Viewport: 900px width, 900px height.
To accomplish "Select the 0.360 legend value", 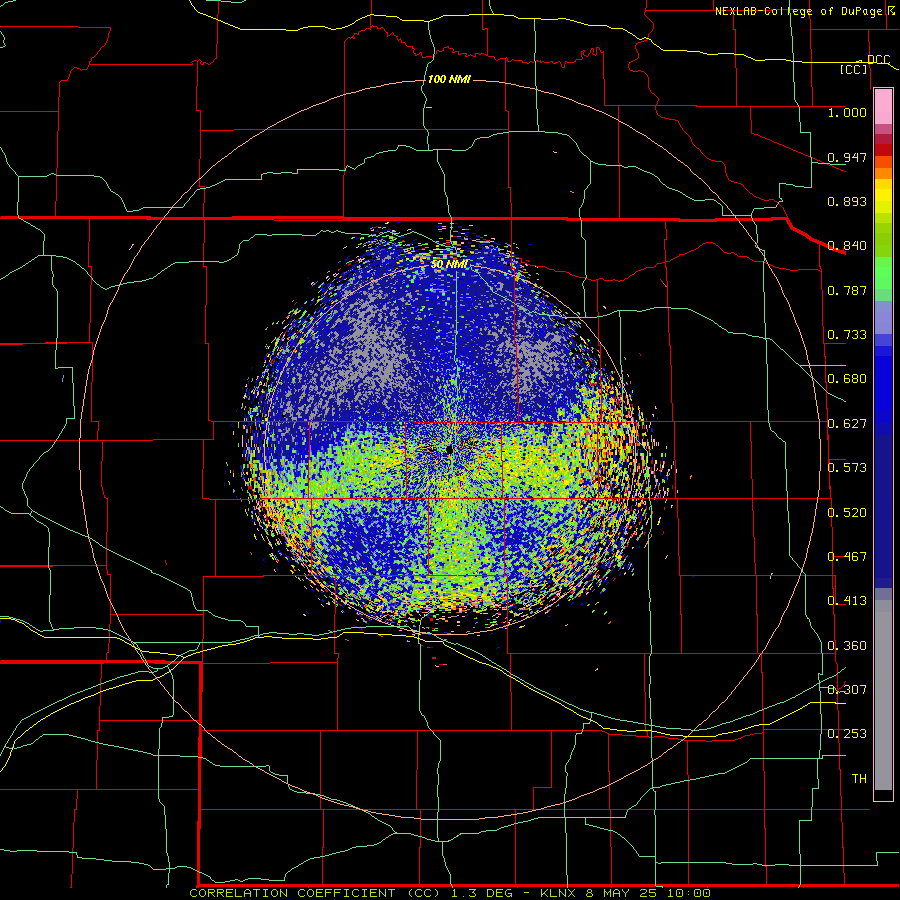I will click(847, 646).
